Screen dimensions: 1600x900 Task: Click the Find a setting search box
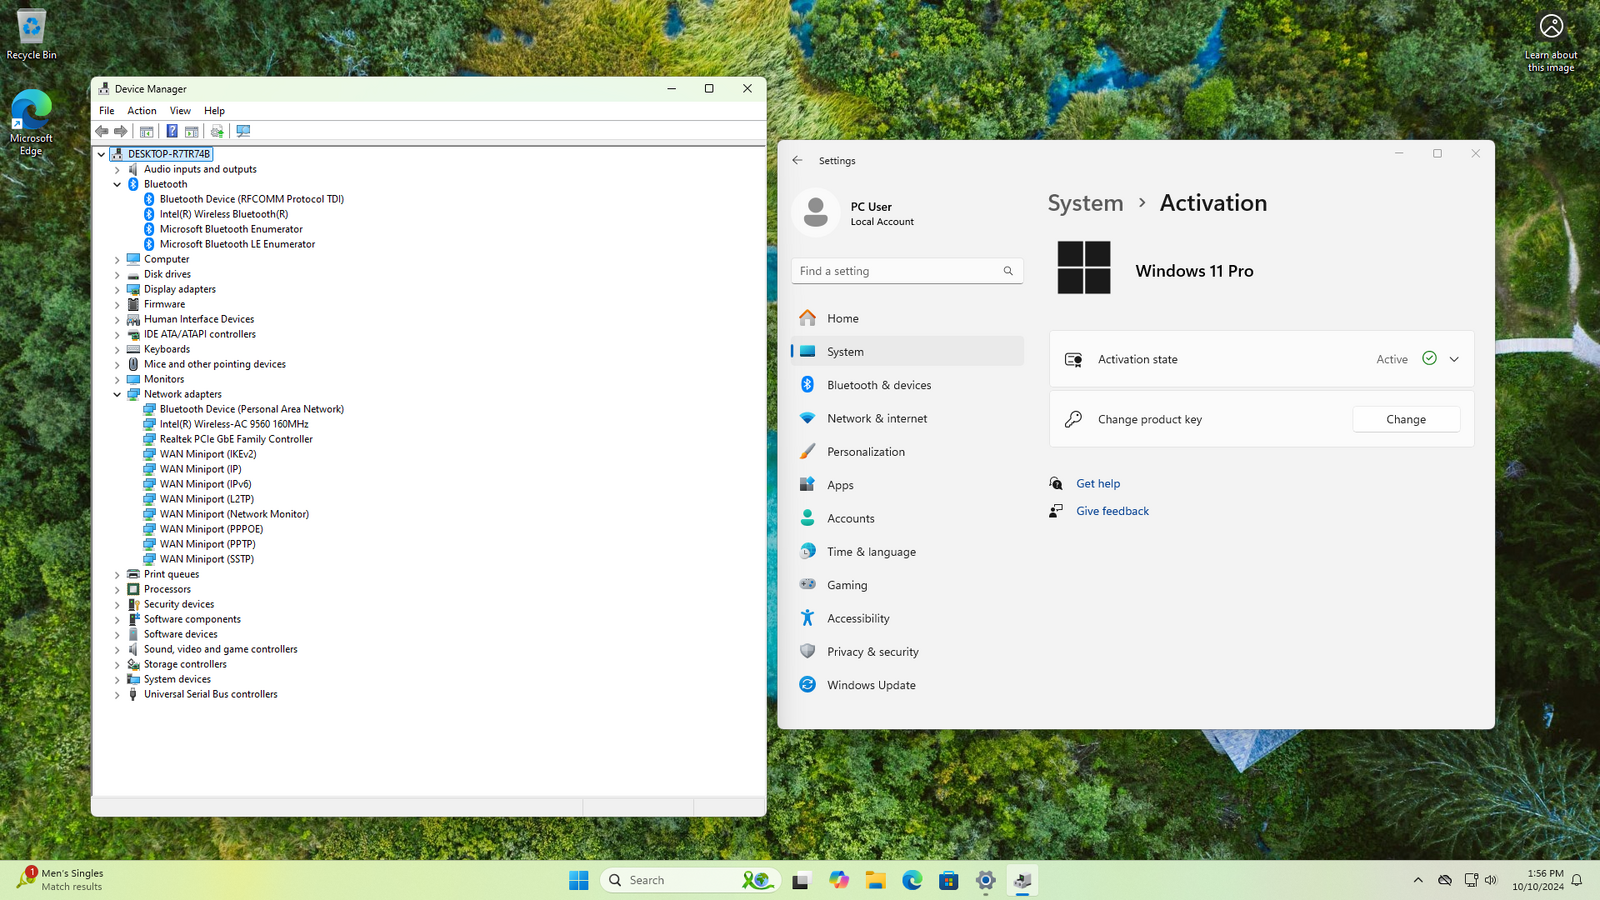pyautogui.click(x=907, y=271)
